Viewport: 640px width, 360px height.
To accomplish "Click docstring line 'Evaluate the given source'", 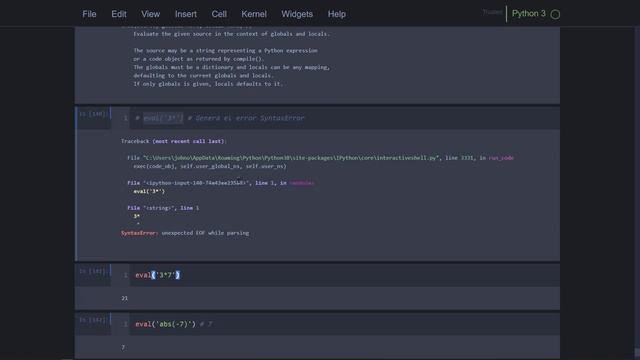I will [x=231, y=34].
